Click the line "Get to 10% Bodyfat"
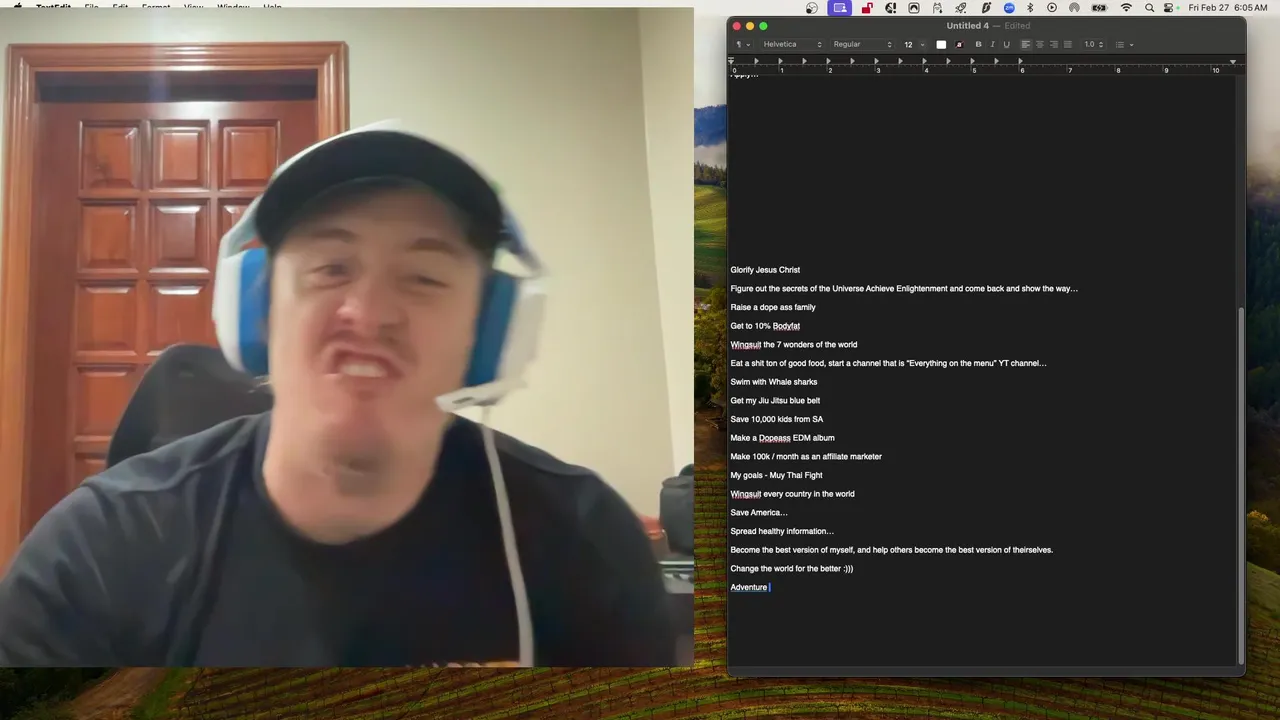This screenshot has width=1280, height=720. [765, 326]
